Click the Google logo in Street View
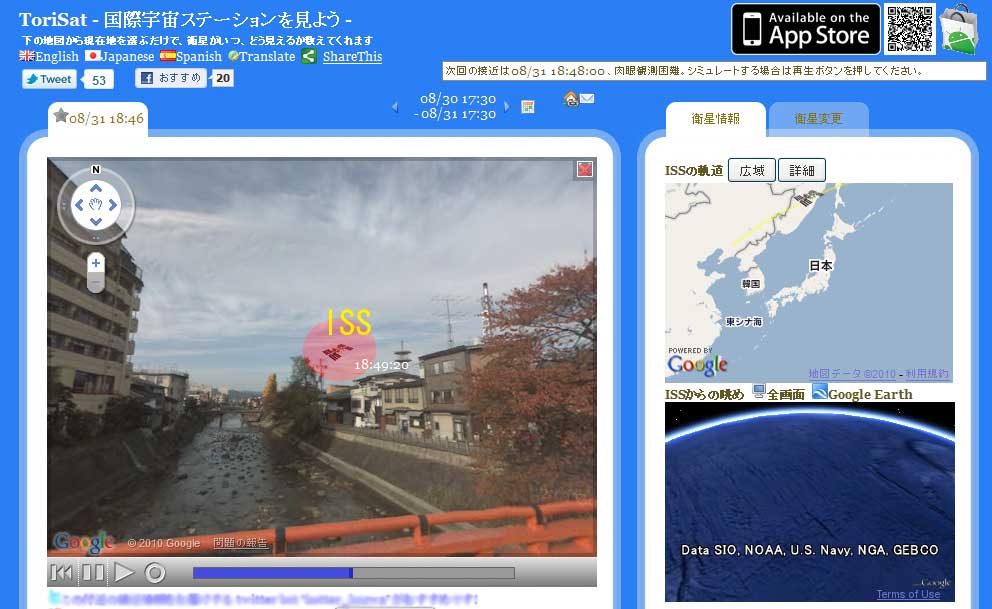Image resolution: width=992 pixels, height=609 pixels. (84, 542)
